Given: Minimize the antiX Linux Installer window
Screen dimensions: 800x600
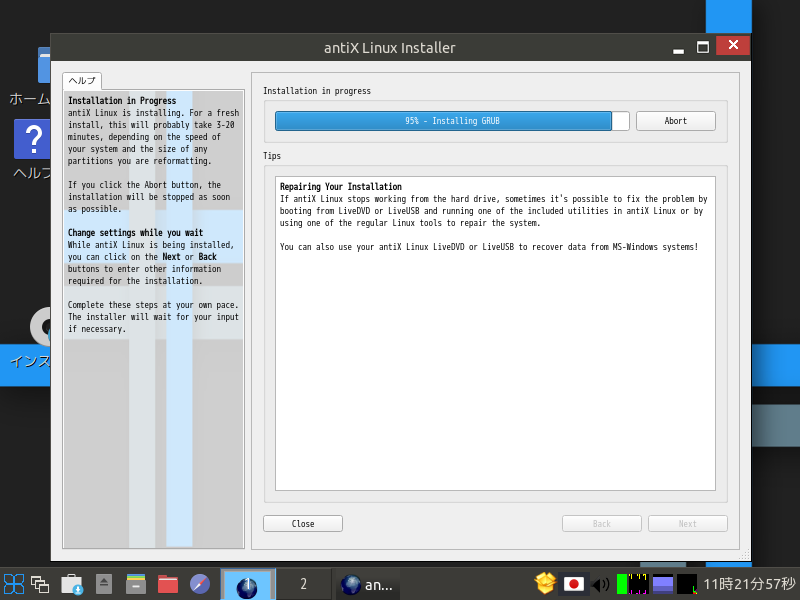Looking at the screenshot, I should pyautogui.click(x=678, y=51).
